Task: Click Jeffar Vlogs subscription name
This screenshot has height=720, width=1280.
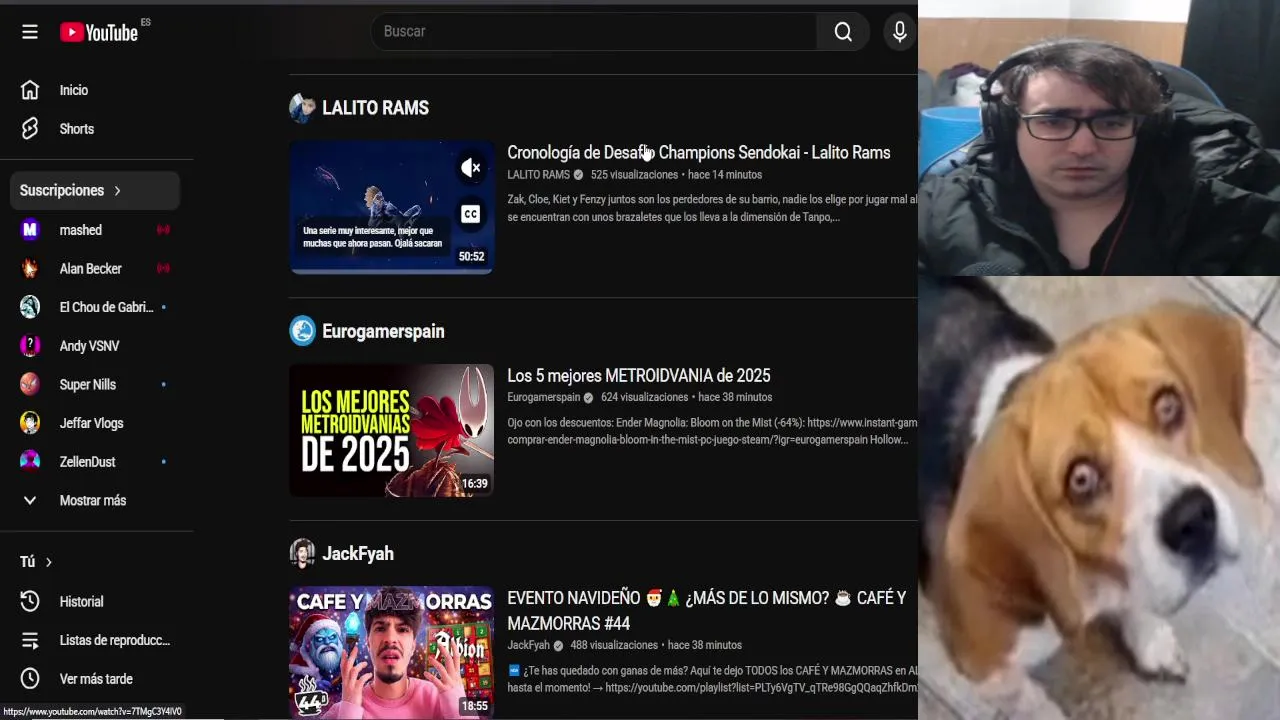Action: (x=91, y=423)
